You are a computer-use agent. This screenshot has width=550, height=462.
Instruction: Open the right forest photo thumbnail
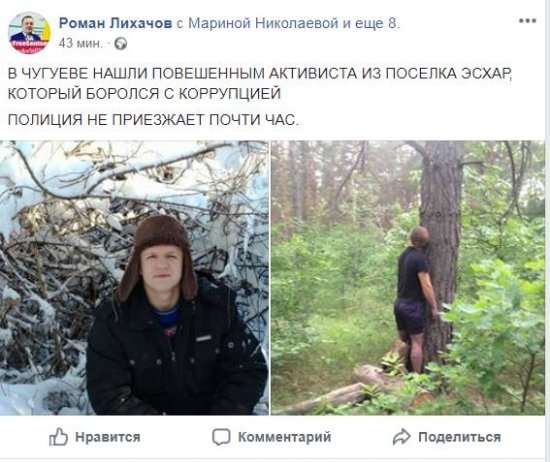coord(408,278)
